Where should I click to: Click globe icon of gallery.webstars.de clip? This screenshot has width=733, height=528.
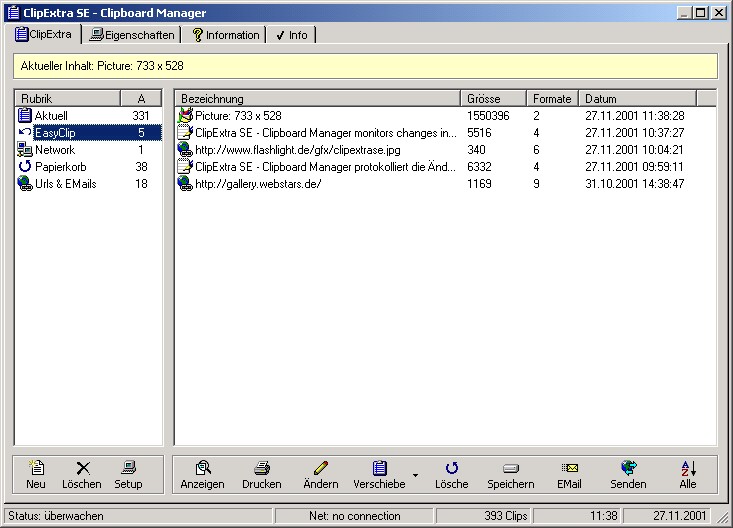tap(185, 183)
